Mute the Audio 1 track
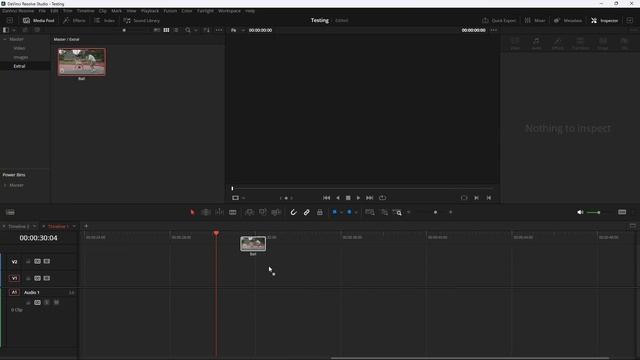Screen dimensions: 640x360 point(56,302)
